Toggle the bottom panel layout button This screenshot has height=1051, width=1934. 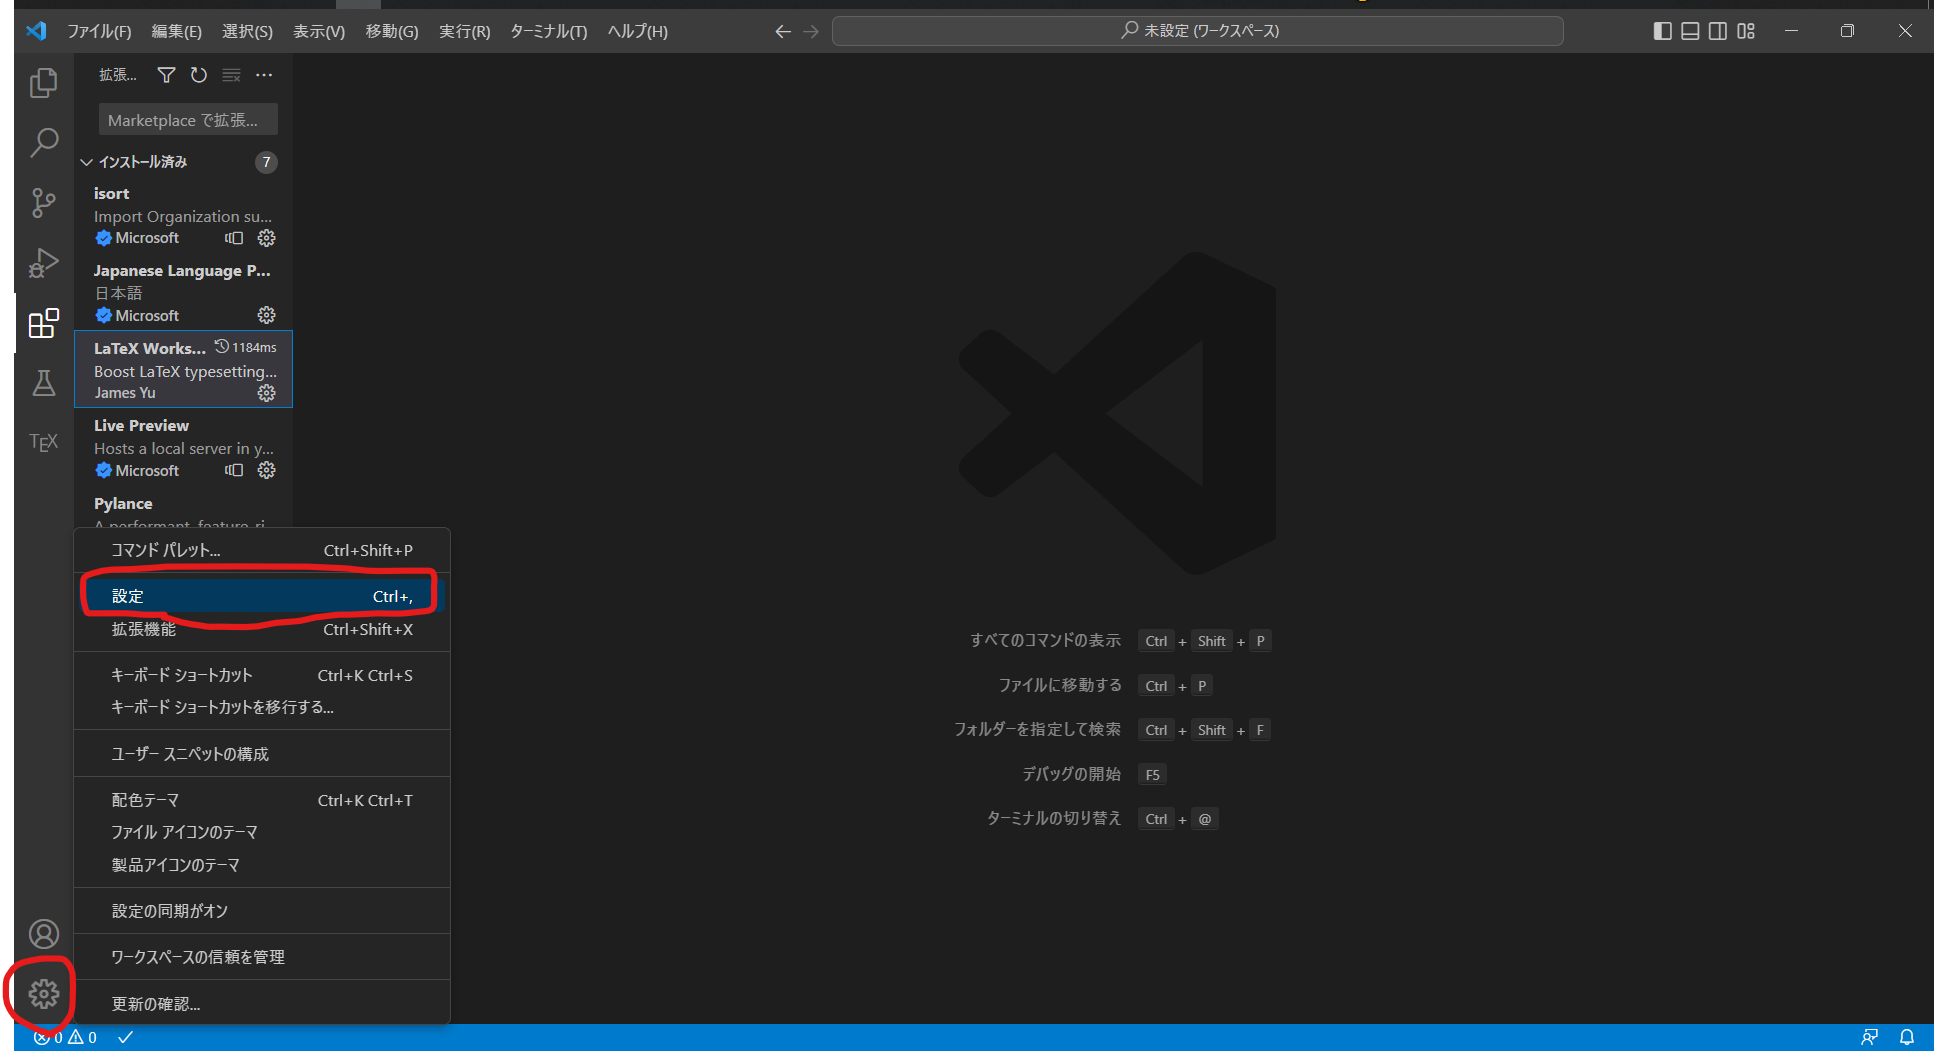click(1690, 31)
